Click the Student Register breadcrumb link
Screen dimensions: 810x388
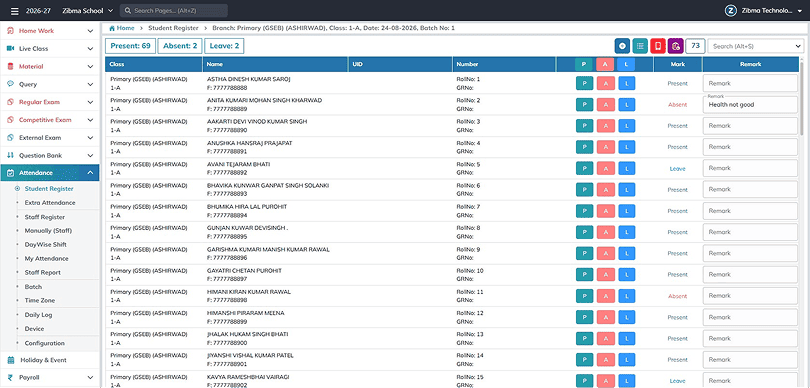173,28
